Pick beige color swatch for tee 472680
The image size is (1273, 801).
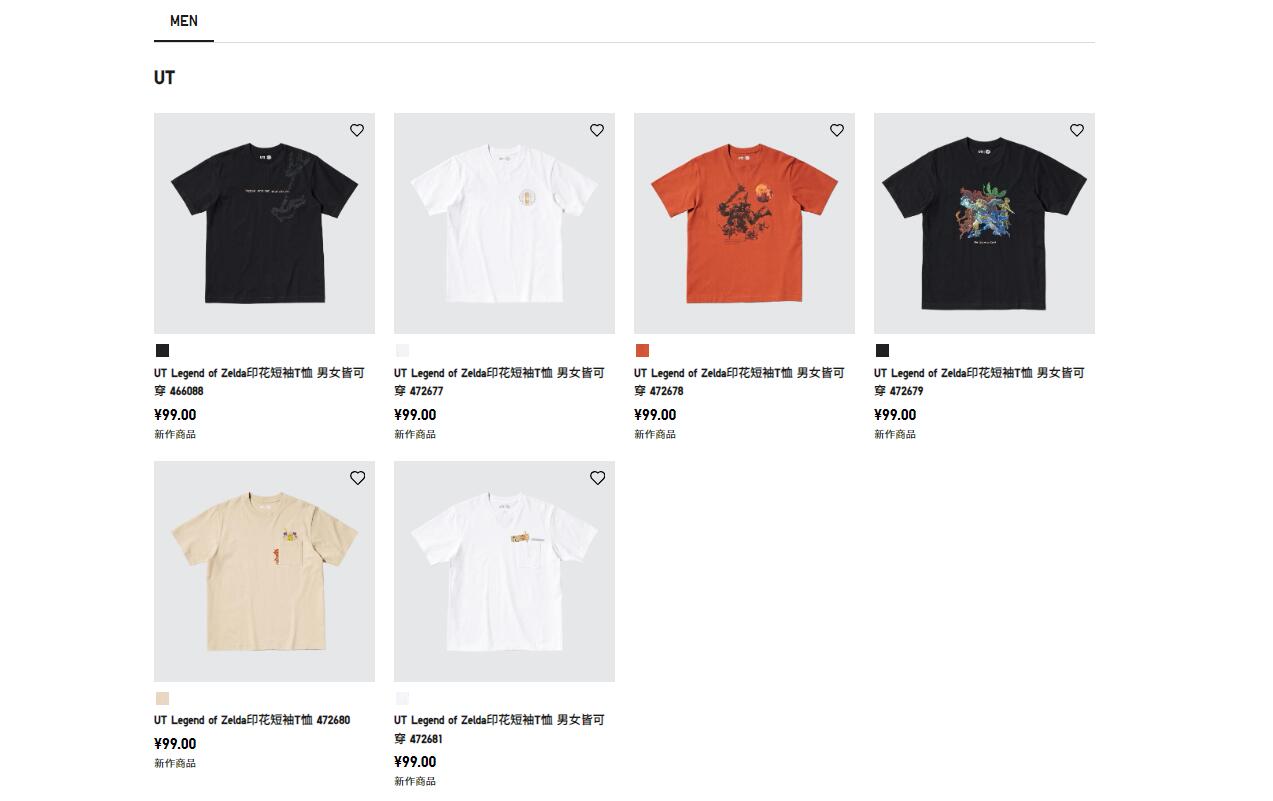click(x=162, y=699)
